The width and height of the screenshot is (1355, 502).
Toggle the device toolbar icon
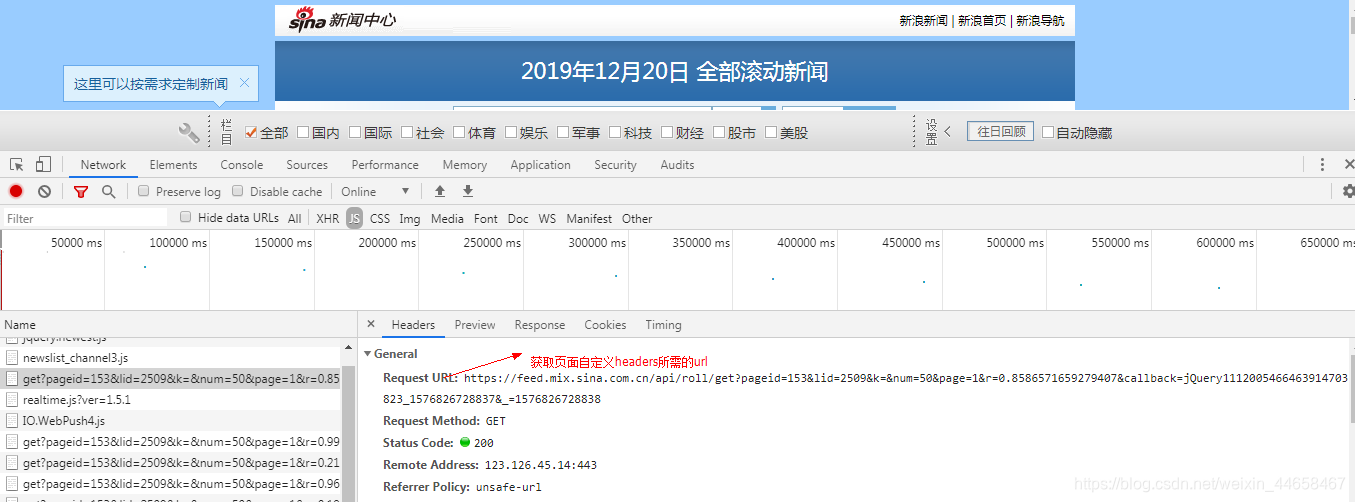click(43, 165)
